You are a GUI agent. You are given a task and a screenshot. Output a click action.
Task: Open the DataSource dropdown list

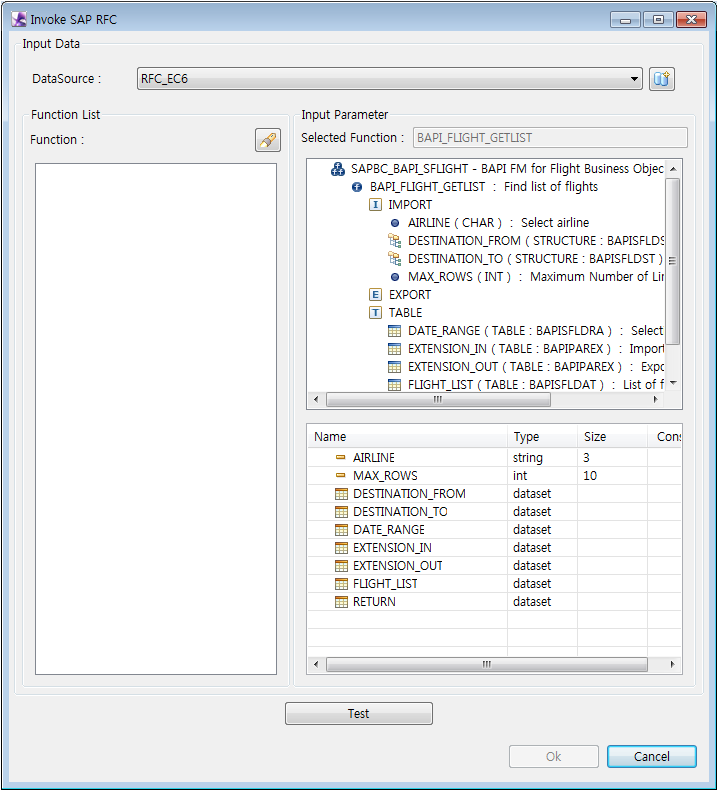635,79
